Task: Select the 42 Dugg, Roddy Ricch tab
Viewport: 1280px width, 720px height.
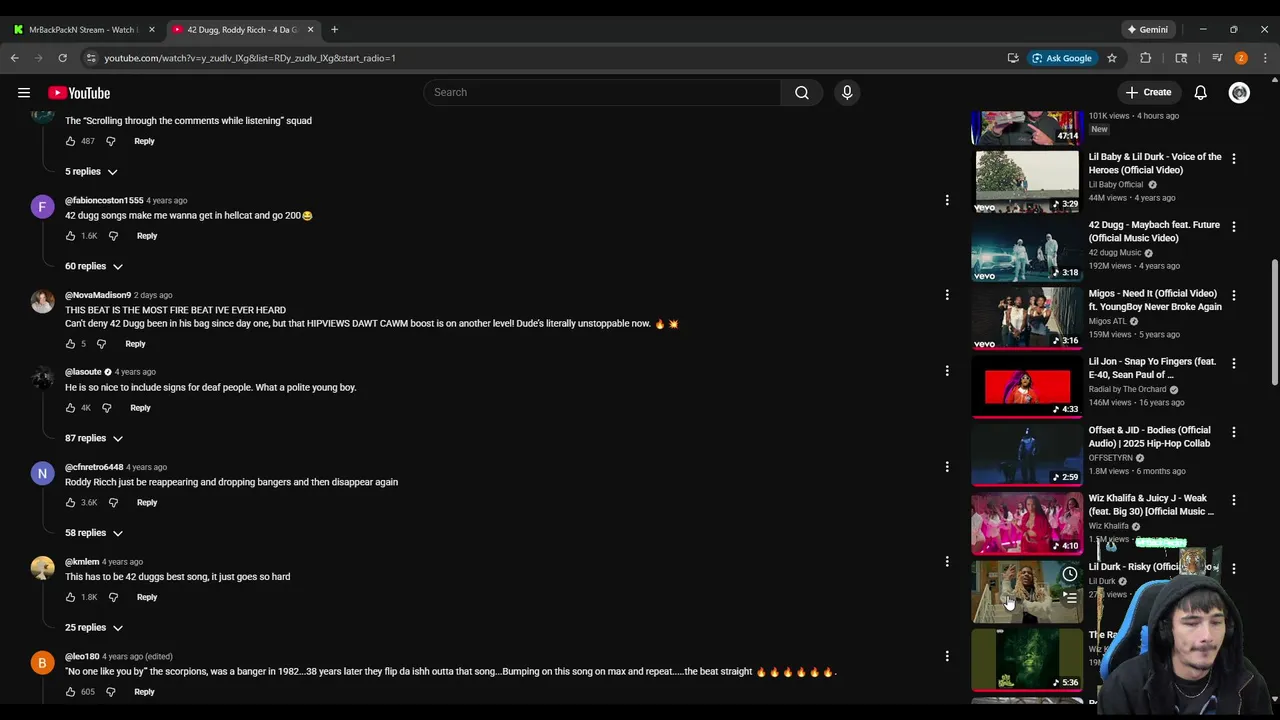Action: pyautogui.click(x=243, y=30)
